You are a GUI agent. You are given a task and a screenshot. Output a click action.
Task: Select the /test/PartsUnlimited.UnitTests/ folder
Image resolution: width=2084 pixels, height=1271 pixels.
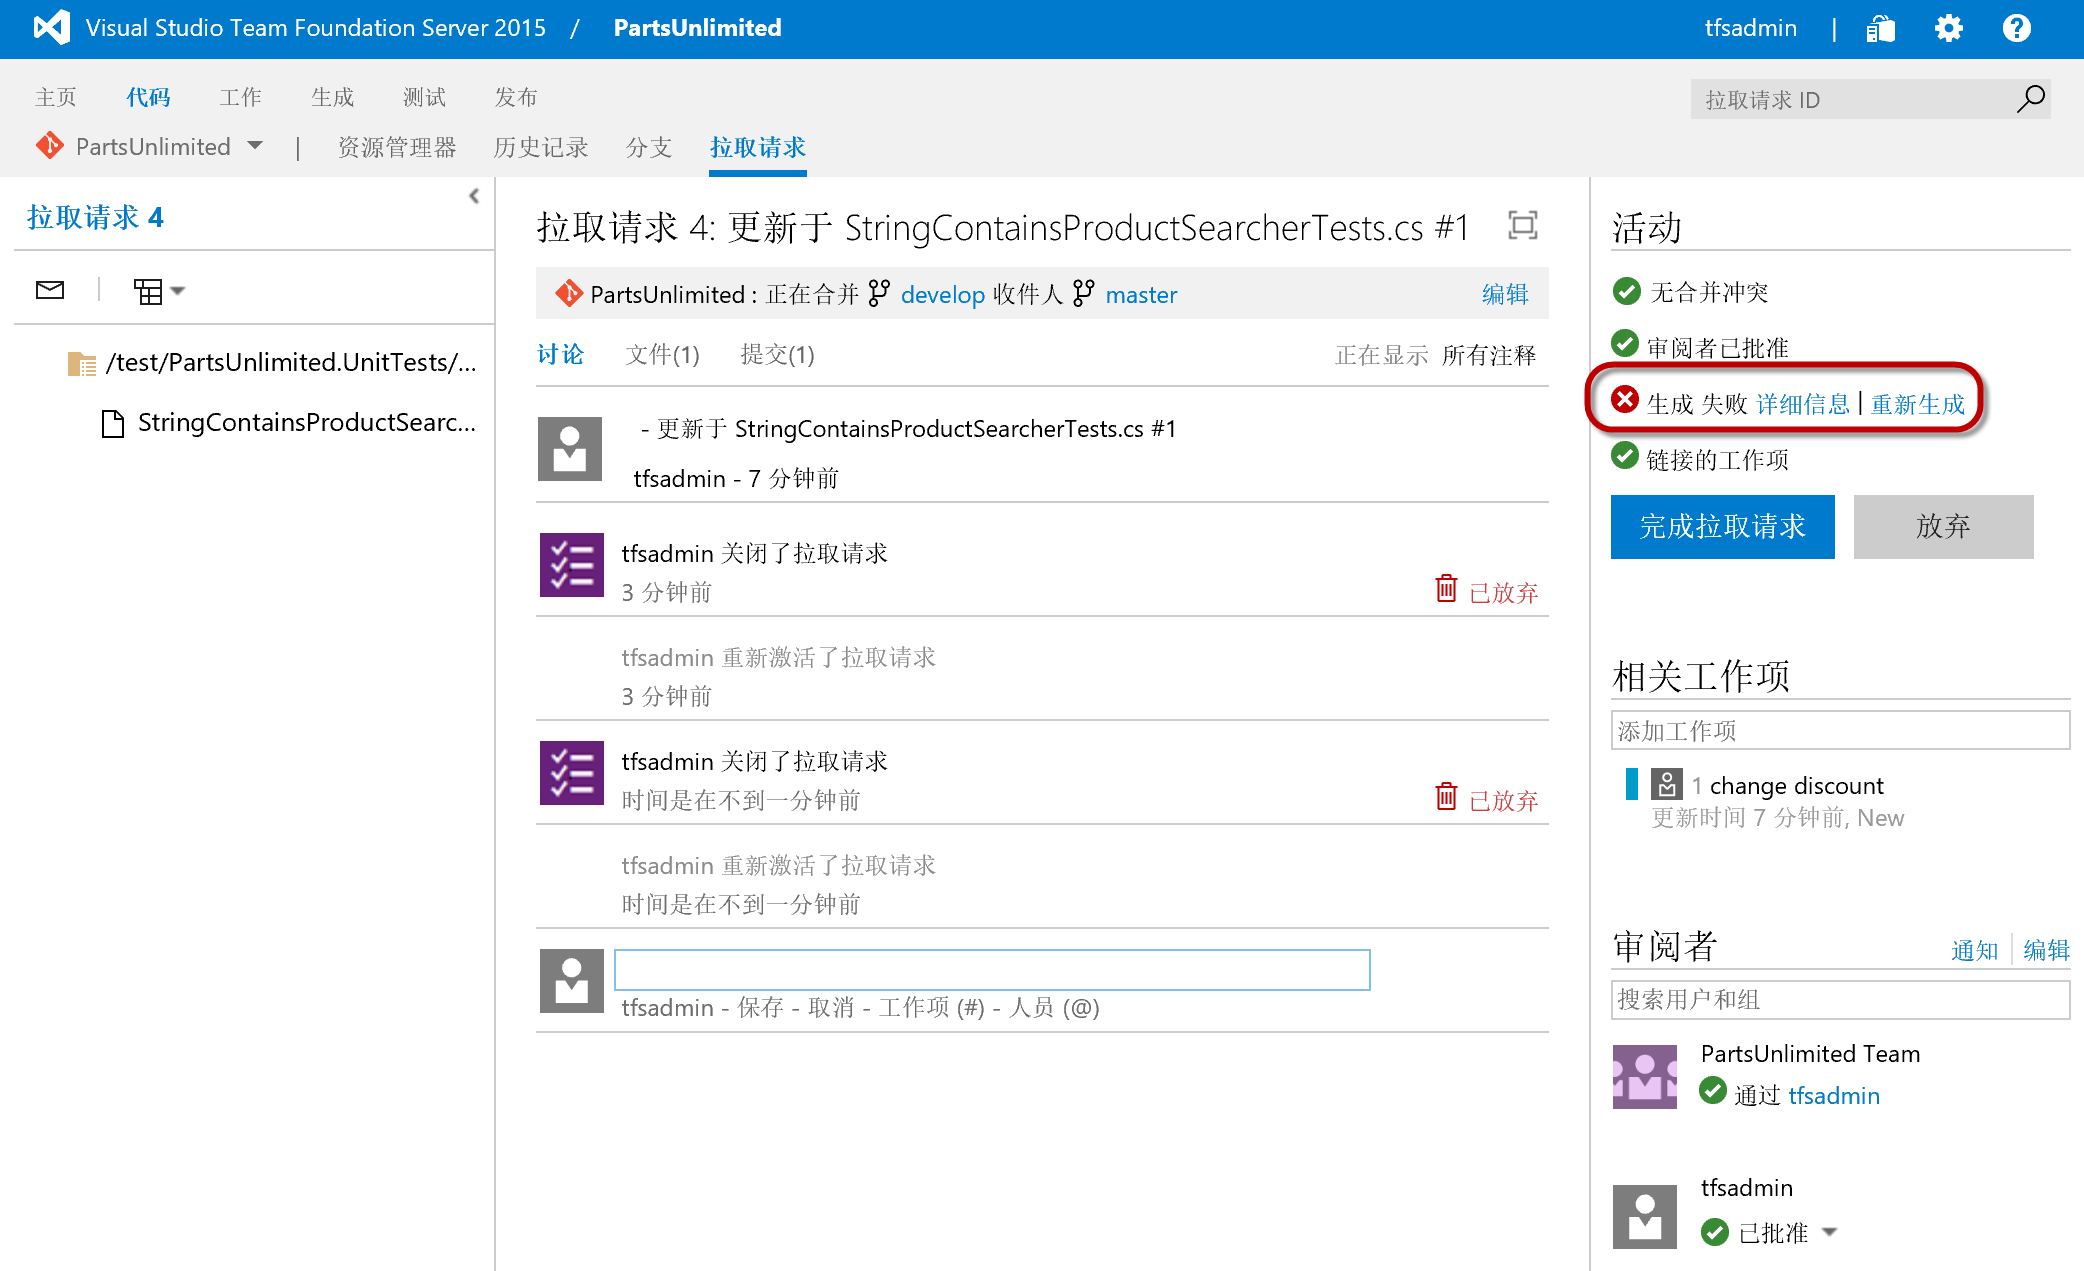pos(291,362)
